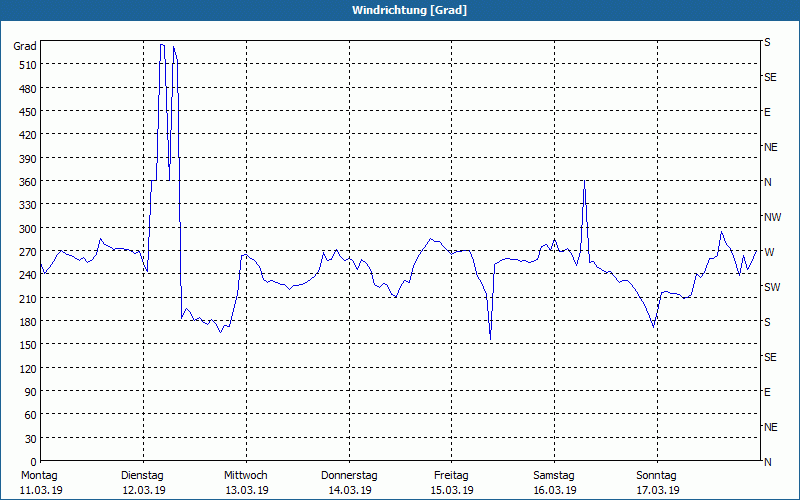Select the Dienstag day label
Viewport: 800px width, 500px height.
pos(142,476)
